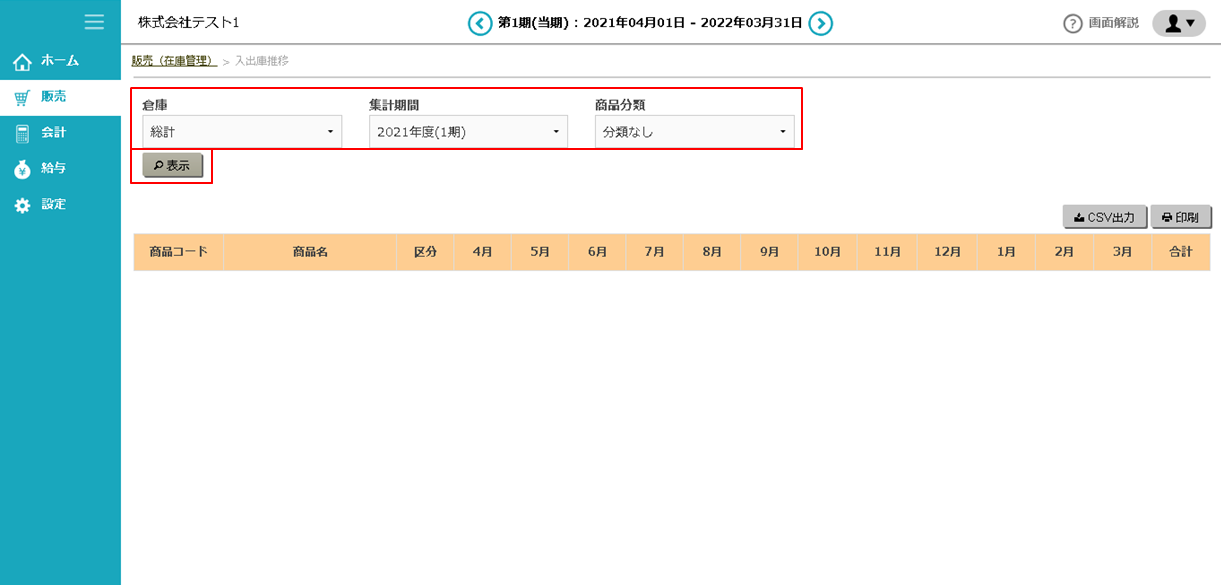The height and width of the screenshot is (585, 1221).
Task: Click the hamburger menu icon in sidebar
Action: [x=94, y=22]
